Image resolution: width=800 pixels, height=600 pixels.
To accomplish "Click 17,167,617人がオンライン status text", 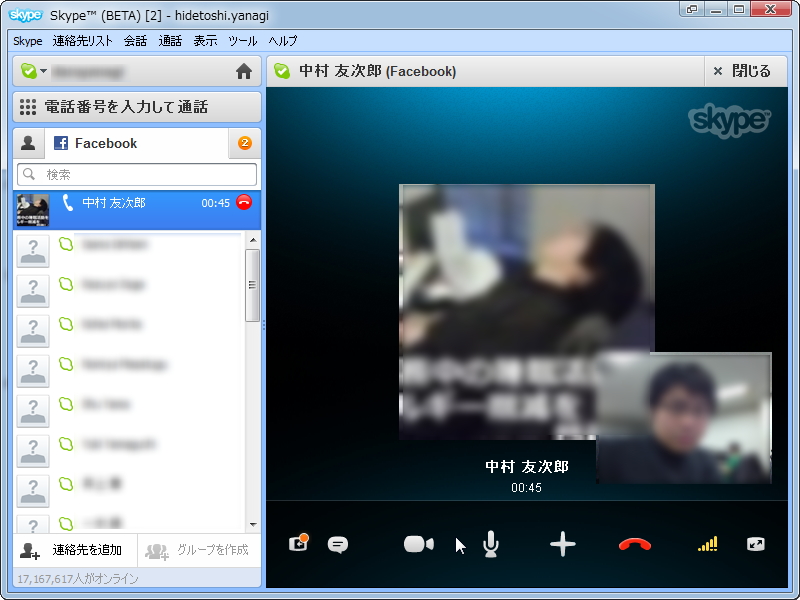I will tap(78, 579).
